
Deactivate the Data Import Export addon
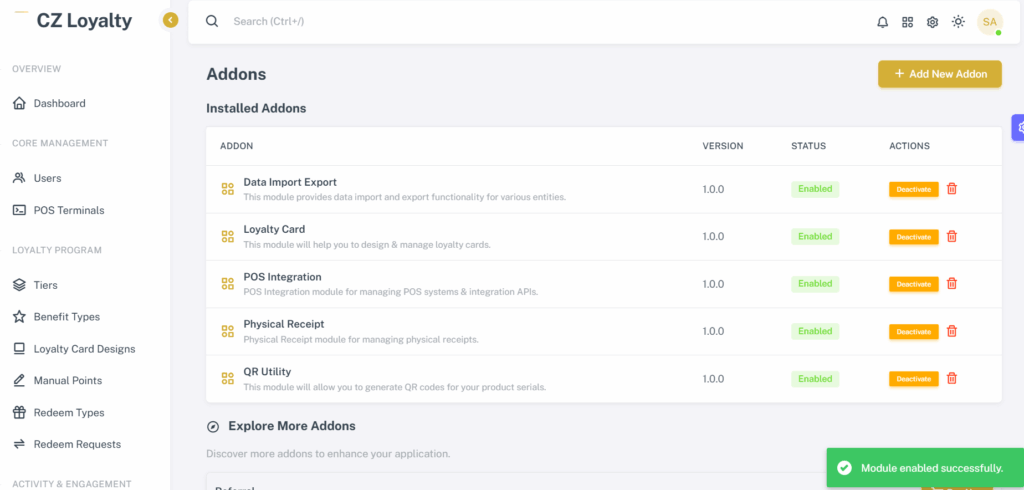[x=914, y=189]
